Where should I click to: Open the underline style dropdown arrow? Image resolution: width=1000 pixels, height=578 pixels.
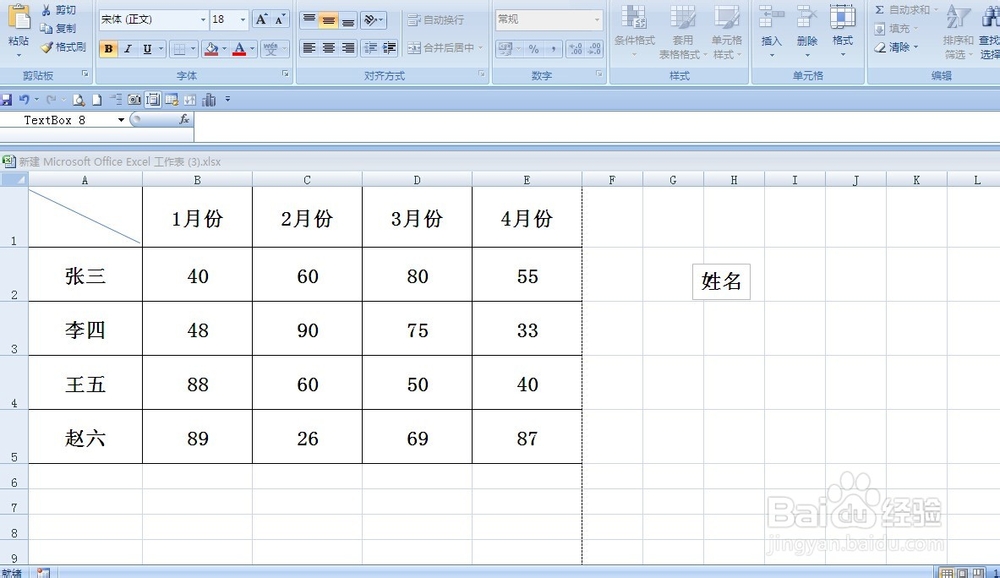click(x=161, y=48)
